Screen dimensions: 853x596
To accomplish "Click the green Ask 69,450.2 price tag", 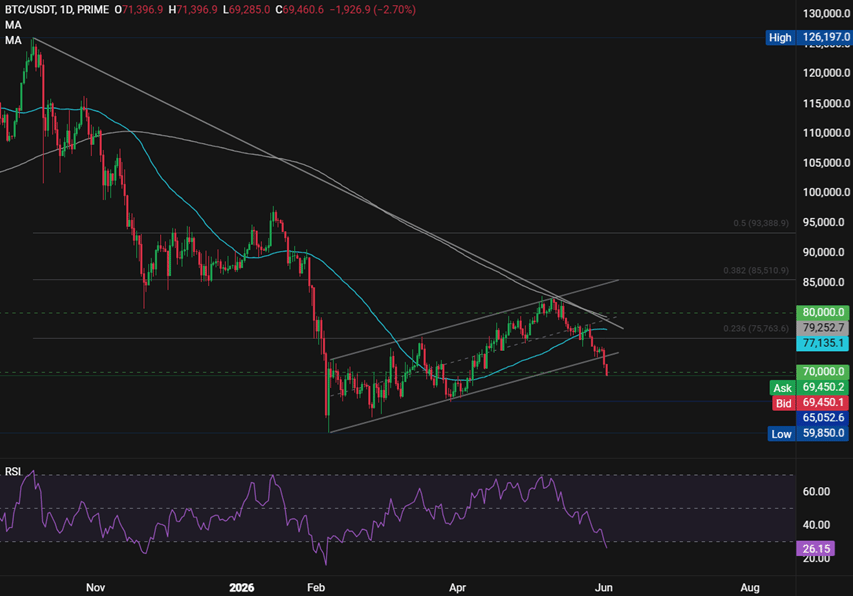I will tap(809, 388).
